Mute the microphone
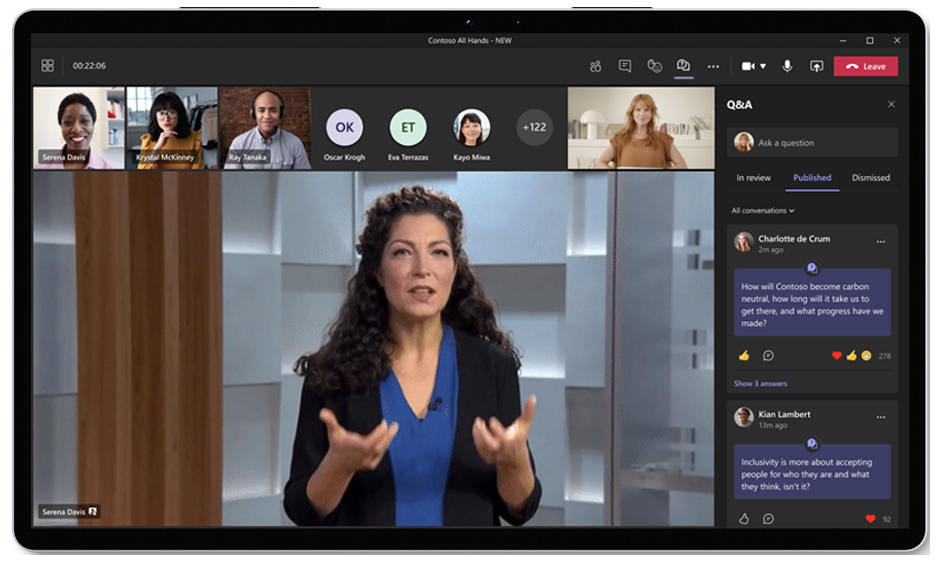The height and width of the screenshot is (563, 943). pyautogui.click(x=787, y=66)
